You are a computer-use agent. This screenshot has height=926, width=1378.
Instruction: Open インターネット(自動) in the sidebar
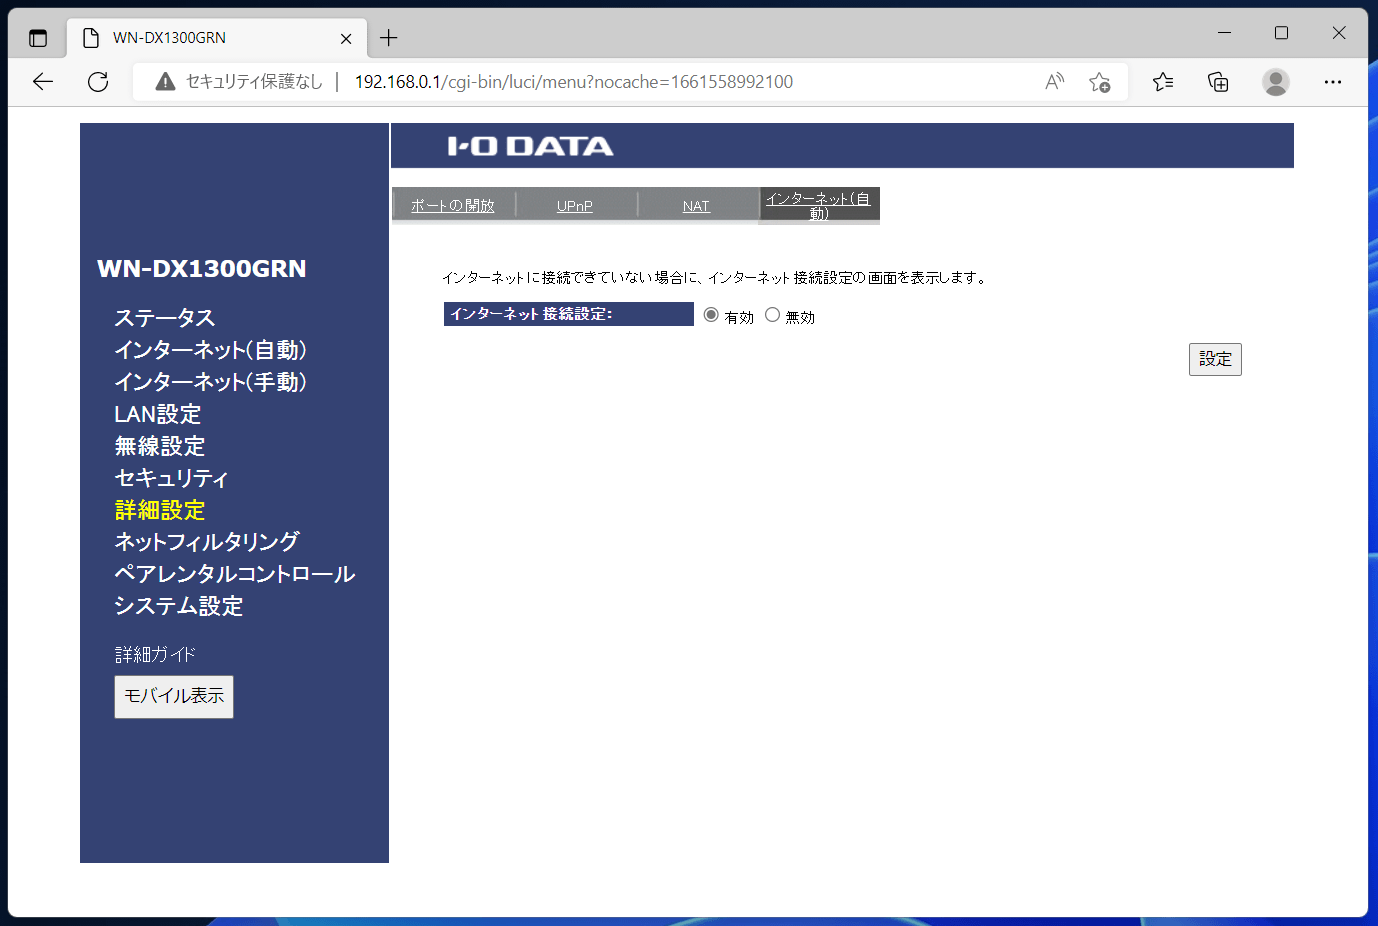(210, 350)
